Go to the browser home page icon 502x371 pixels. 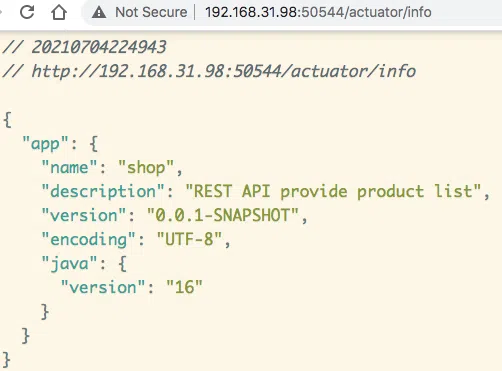pos(59,12)
